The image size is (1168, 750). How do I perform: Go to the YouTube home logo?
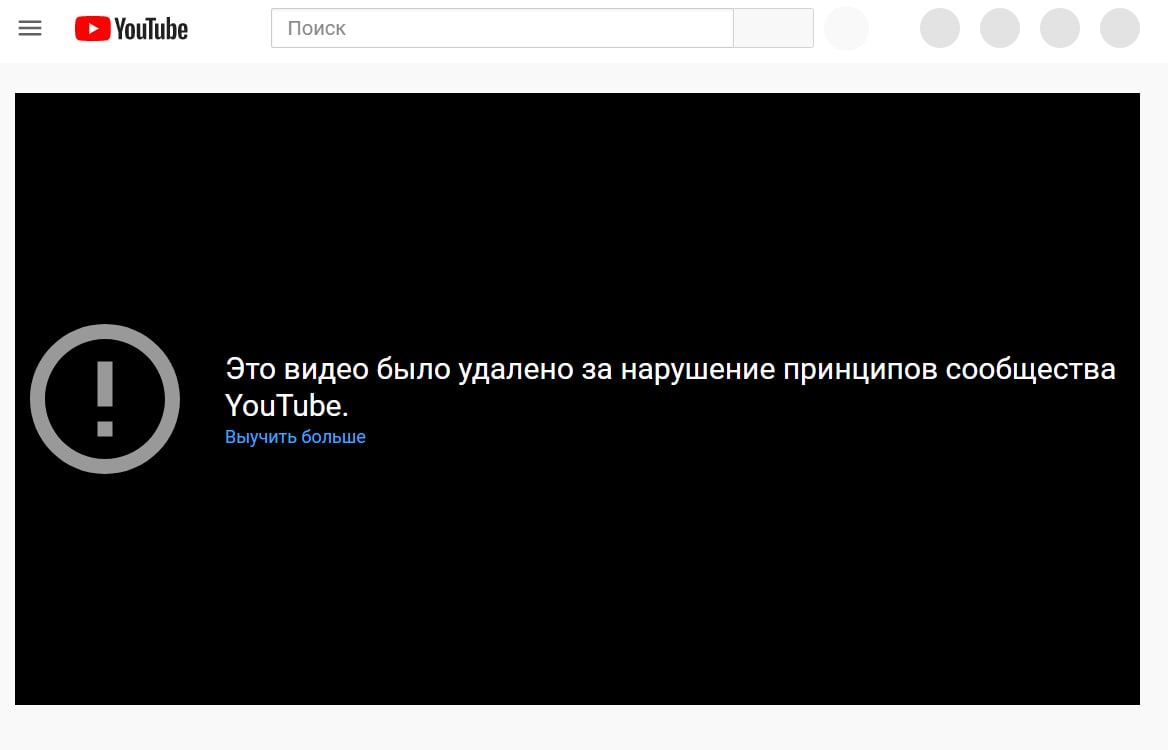(131, 28)
